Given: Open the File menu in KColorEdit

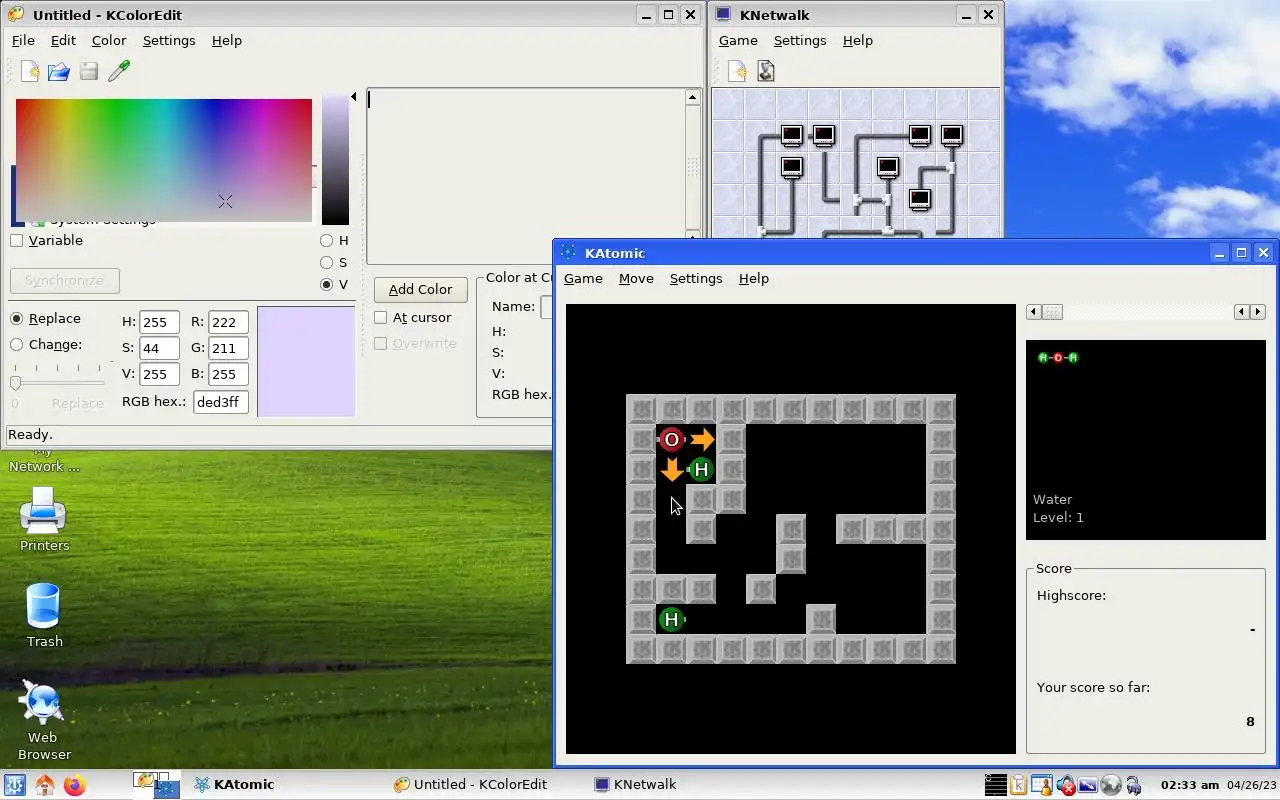Looking at the screenshot, I should coord(23,40).
